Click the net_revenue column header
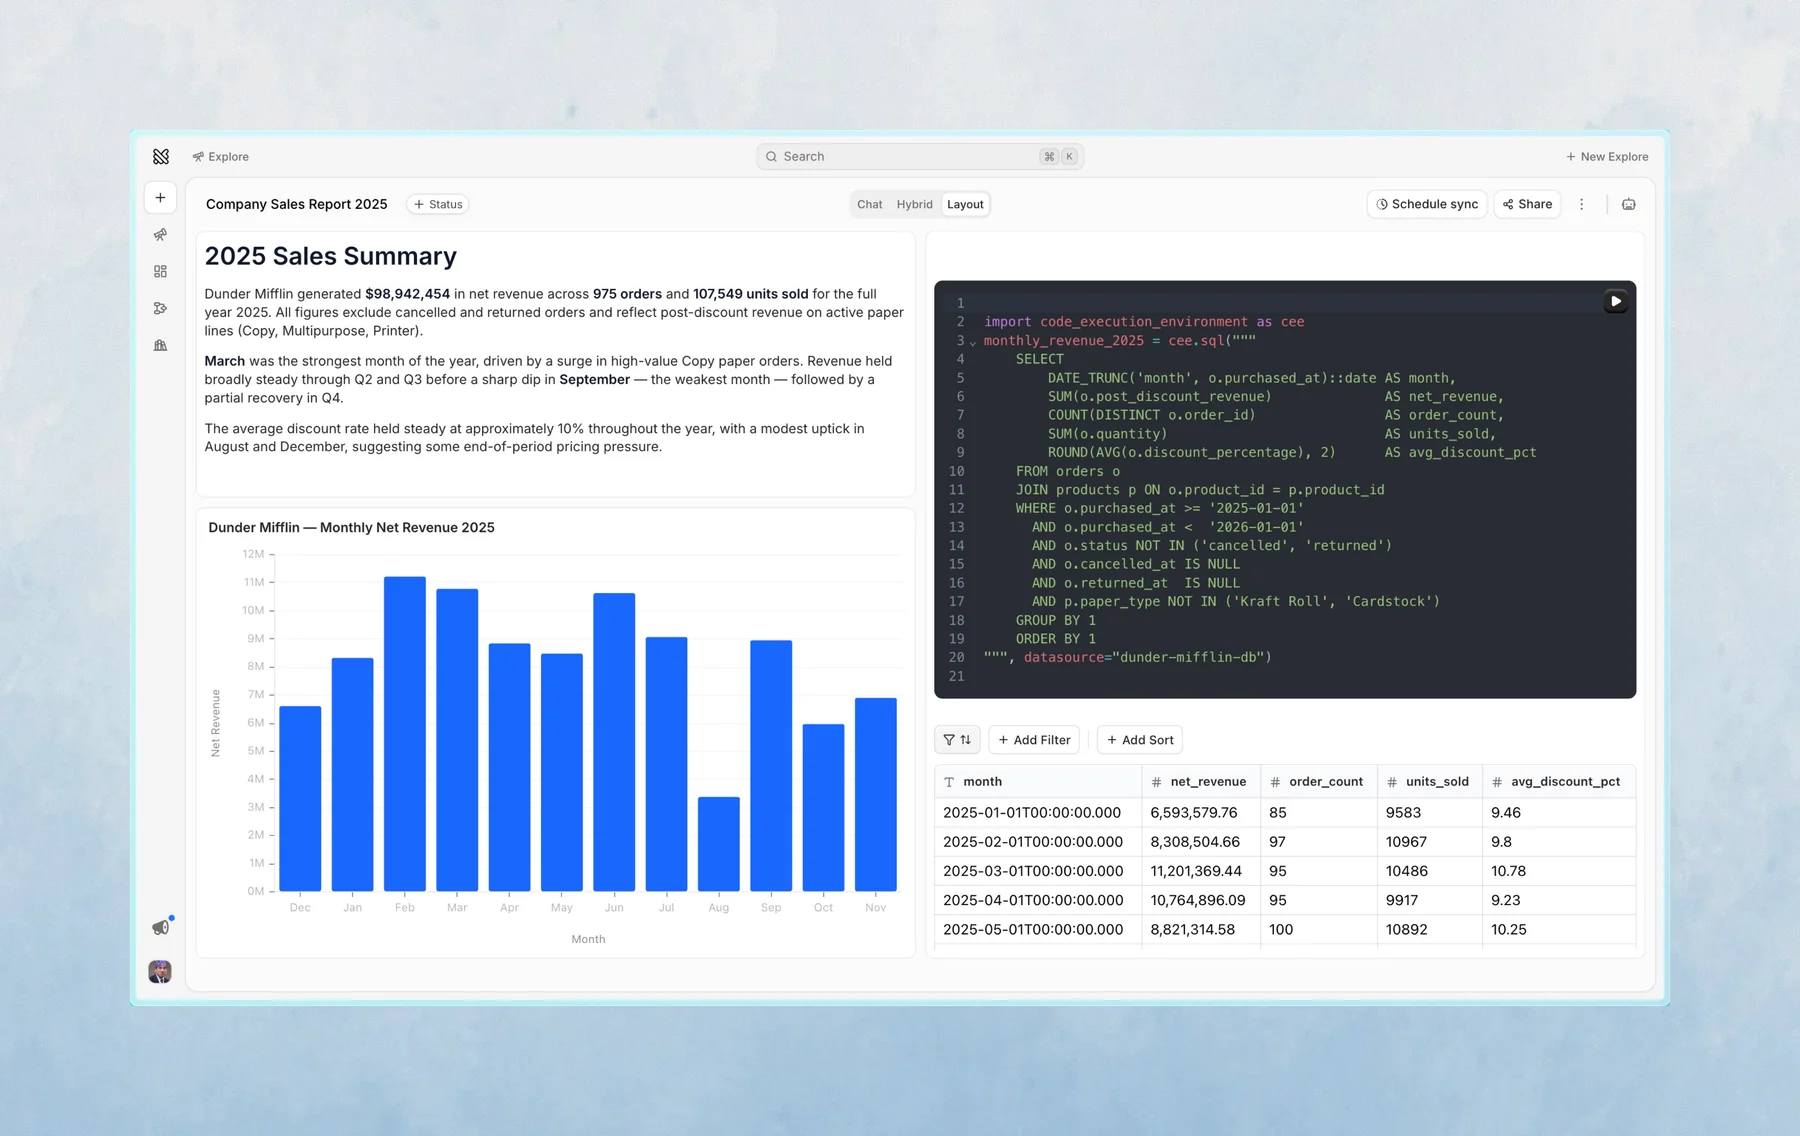The height and width of the screenshot is (1136, 1800). coord(1201,782)
